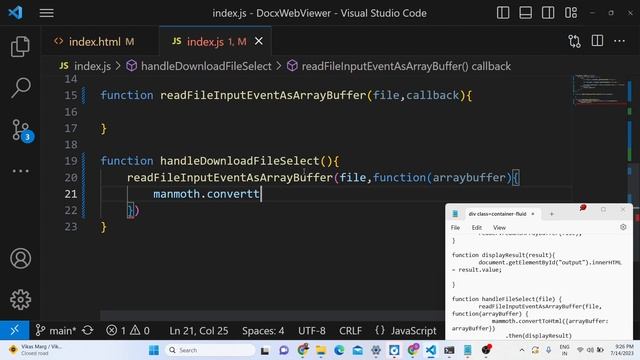The image size is (640, 360).
Task: Select encoding UTF-8 in status bar
Action: 312,331
